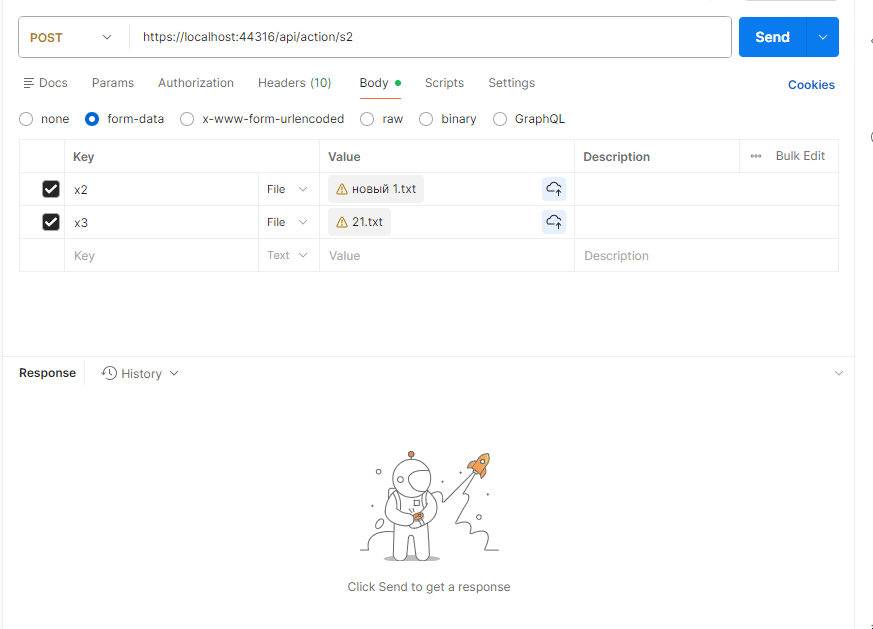Open File type dropdown for x2 row
This screenshot has width=873, height=629.
click(288, 189)
